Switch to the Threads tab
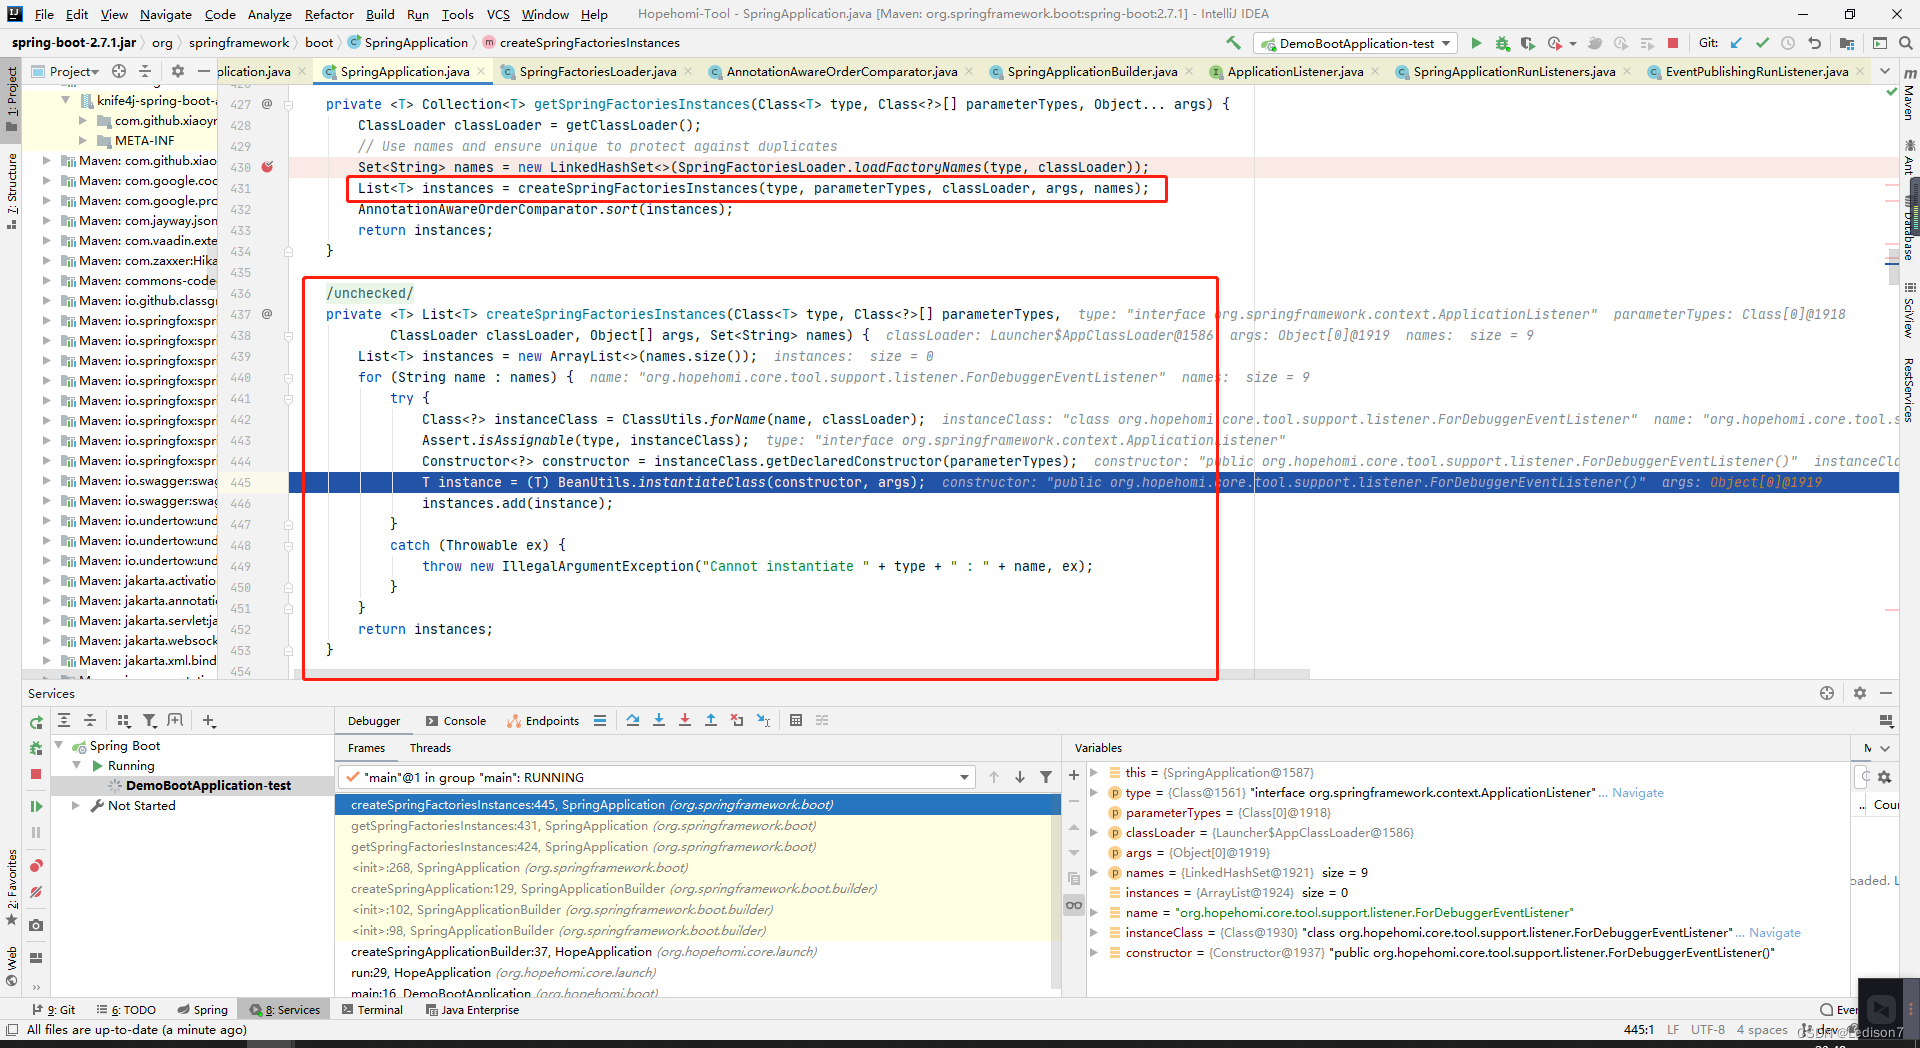The image size is (1920, 1048). click(x=430, y=747)
